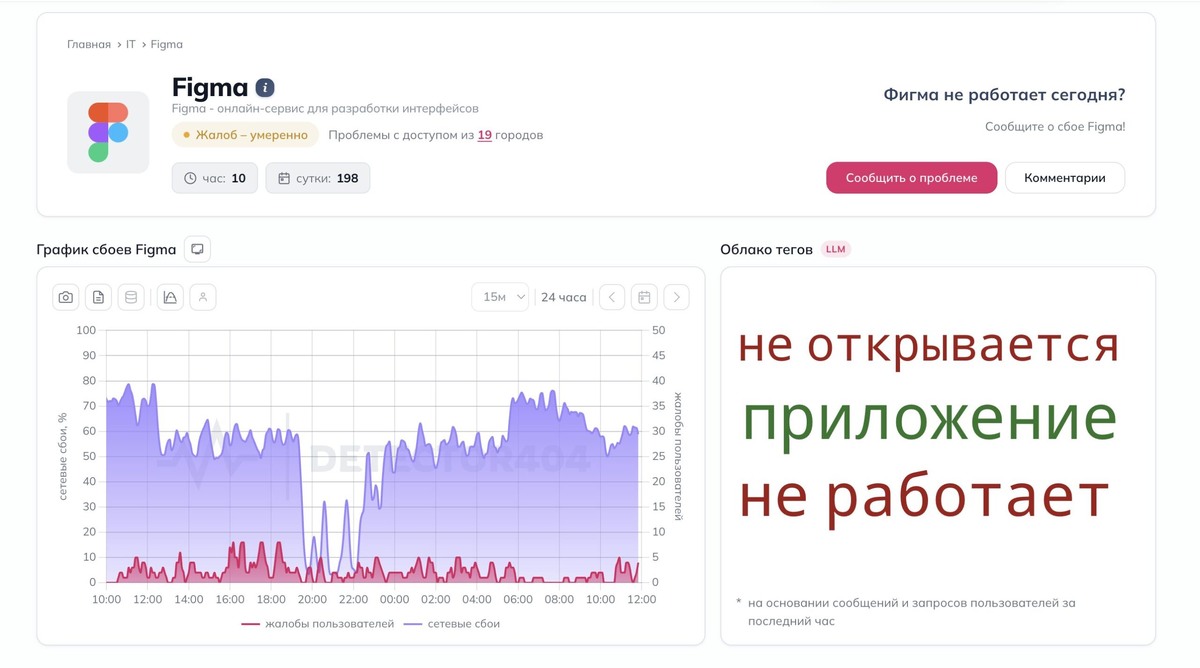Click the camera snapshot icon on chart
Screen dimensions: 1200x668
66,297
